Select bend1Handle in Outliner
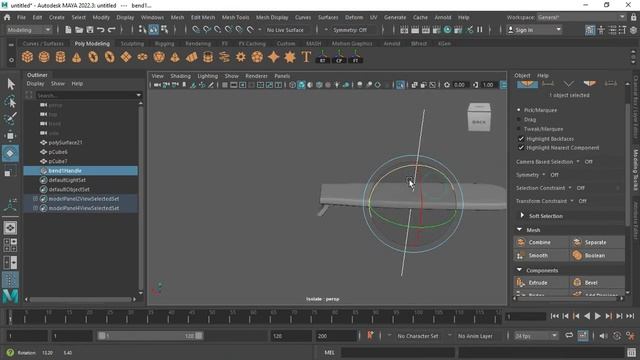This screenshot has height=360, width=640. pyautogui.click(x=81, y=171)
